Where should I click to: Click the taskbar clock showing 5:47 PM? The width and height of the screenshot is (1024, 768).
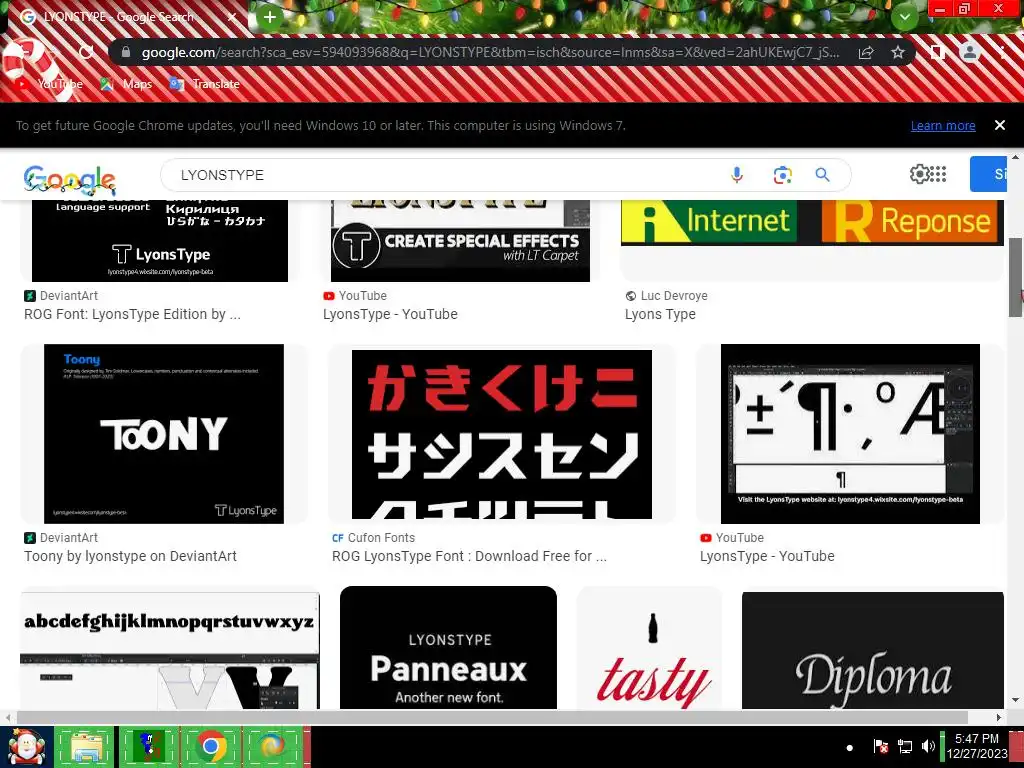977,746
